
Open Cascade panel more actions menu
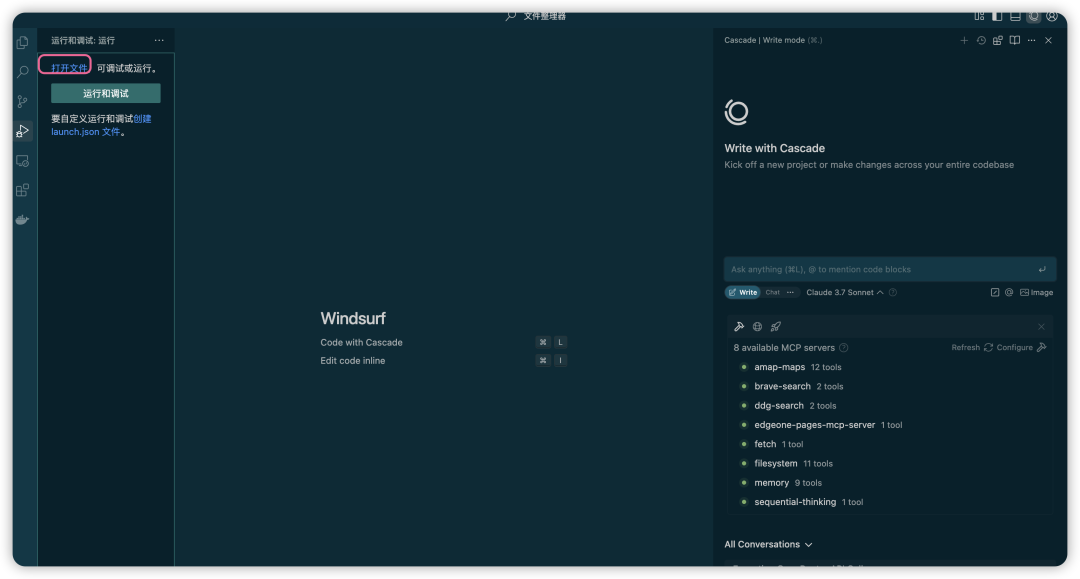[1031, 41]
